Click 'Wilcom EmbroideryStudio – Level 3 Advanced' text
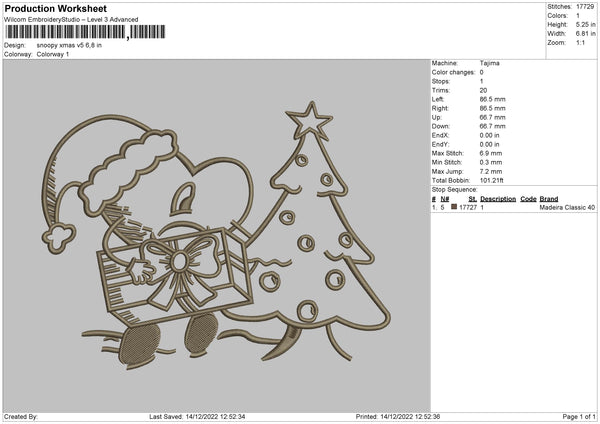 tap(71, 20)
